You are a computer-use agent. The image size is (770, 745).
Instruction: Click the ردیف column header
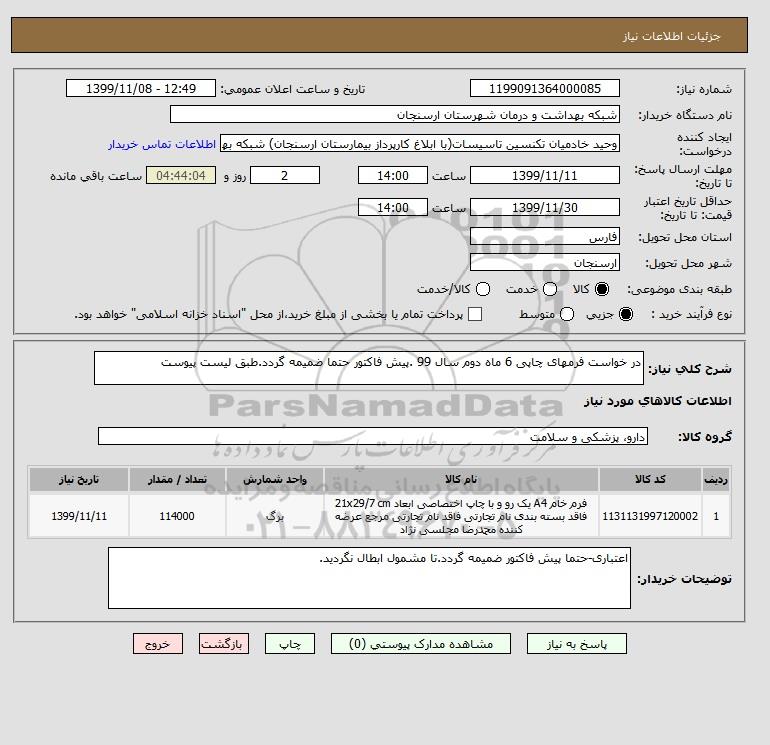[x=716, y=479]
